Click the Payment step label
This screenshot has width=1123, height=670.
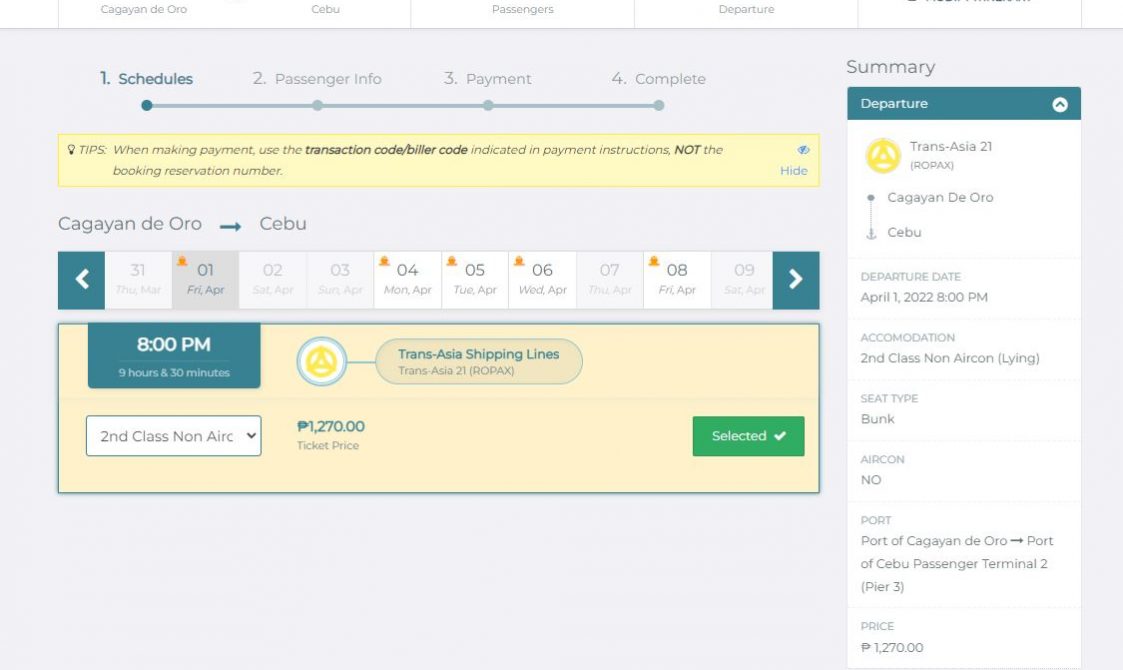(488, 79)
